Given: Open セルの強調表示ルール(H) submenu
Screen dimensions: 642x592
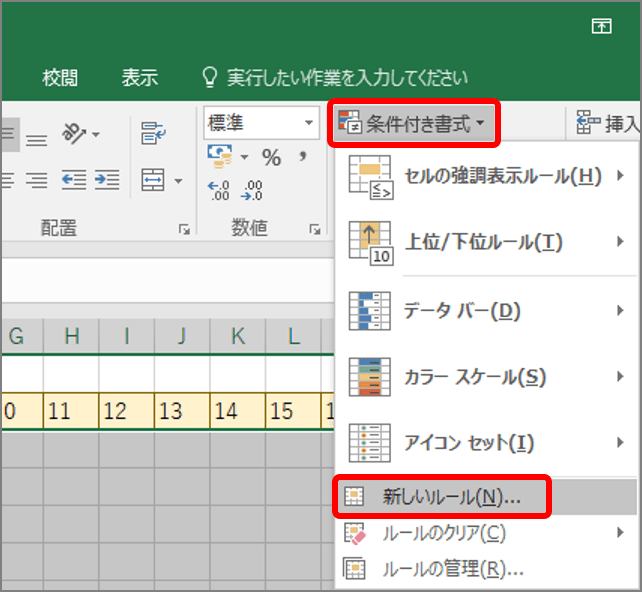Looking at the screenshot, I should pos(486,176).
